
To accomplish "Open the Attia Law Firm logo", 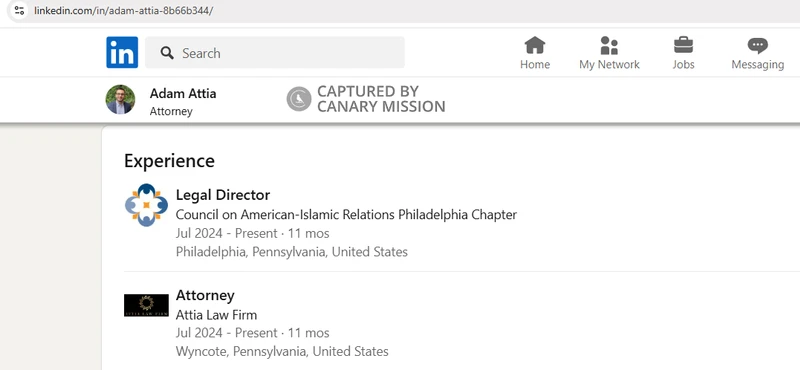I will [146, 305].
